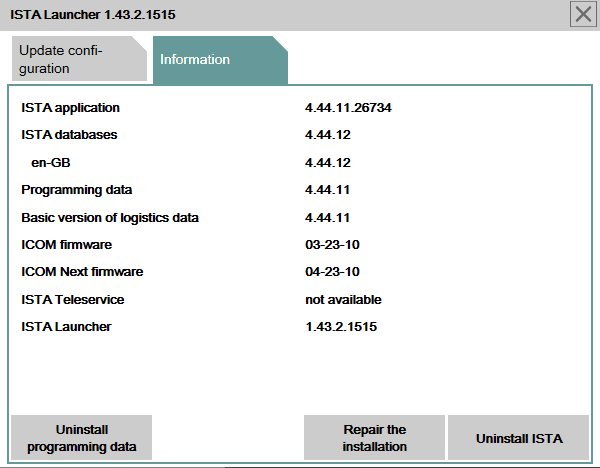Screen dimensions: 600x468
Task: Click the 'not available' Teleservice value
Action: click(x=343, y=300)
